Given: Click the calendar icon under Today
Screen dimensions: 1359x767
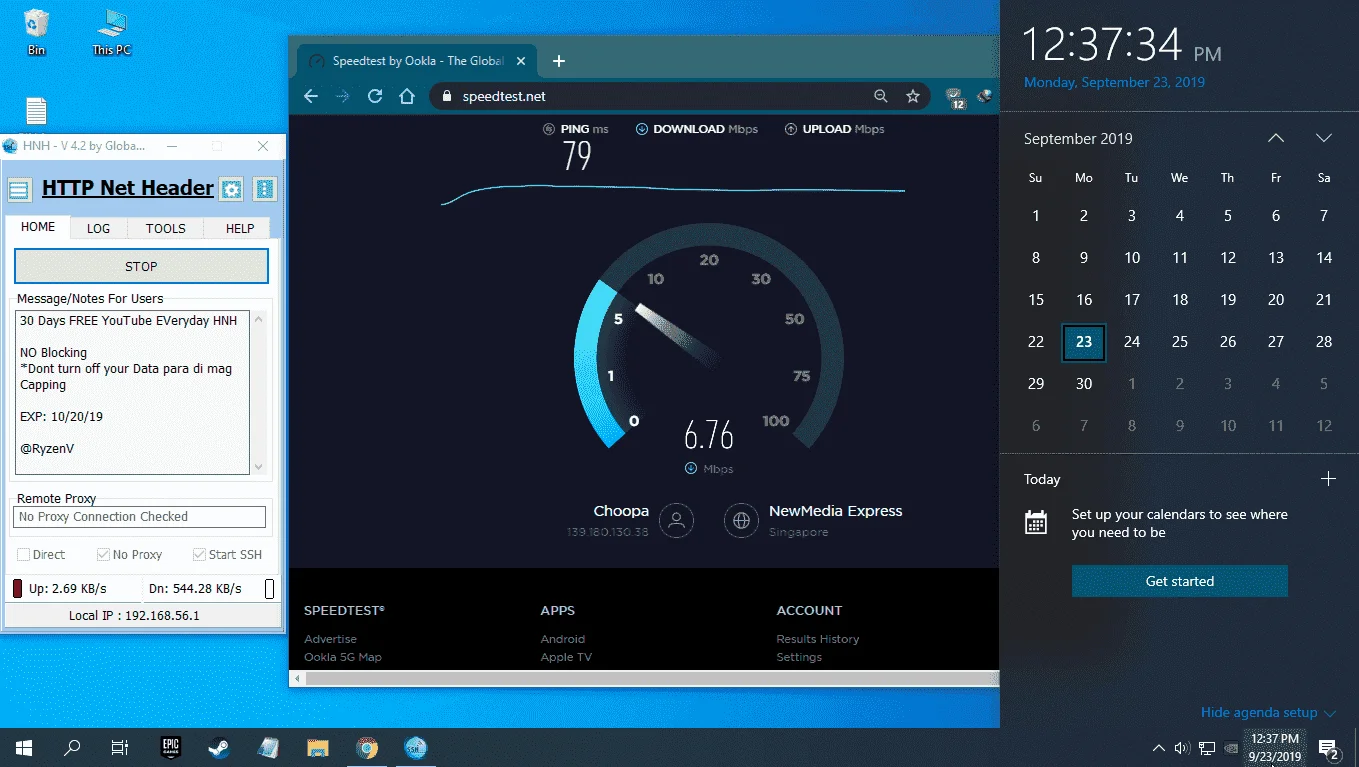Looking at the screenshot, I should click(x=1036, y=522).
